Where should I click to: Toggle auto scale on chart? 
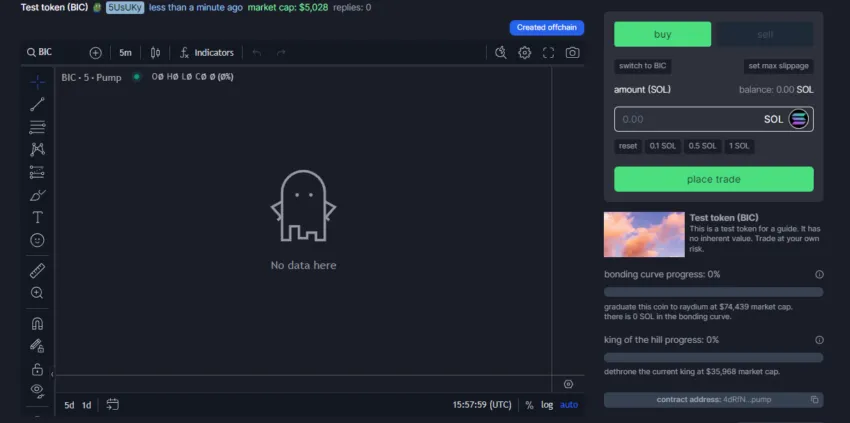(569, 405)
